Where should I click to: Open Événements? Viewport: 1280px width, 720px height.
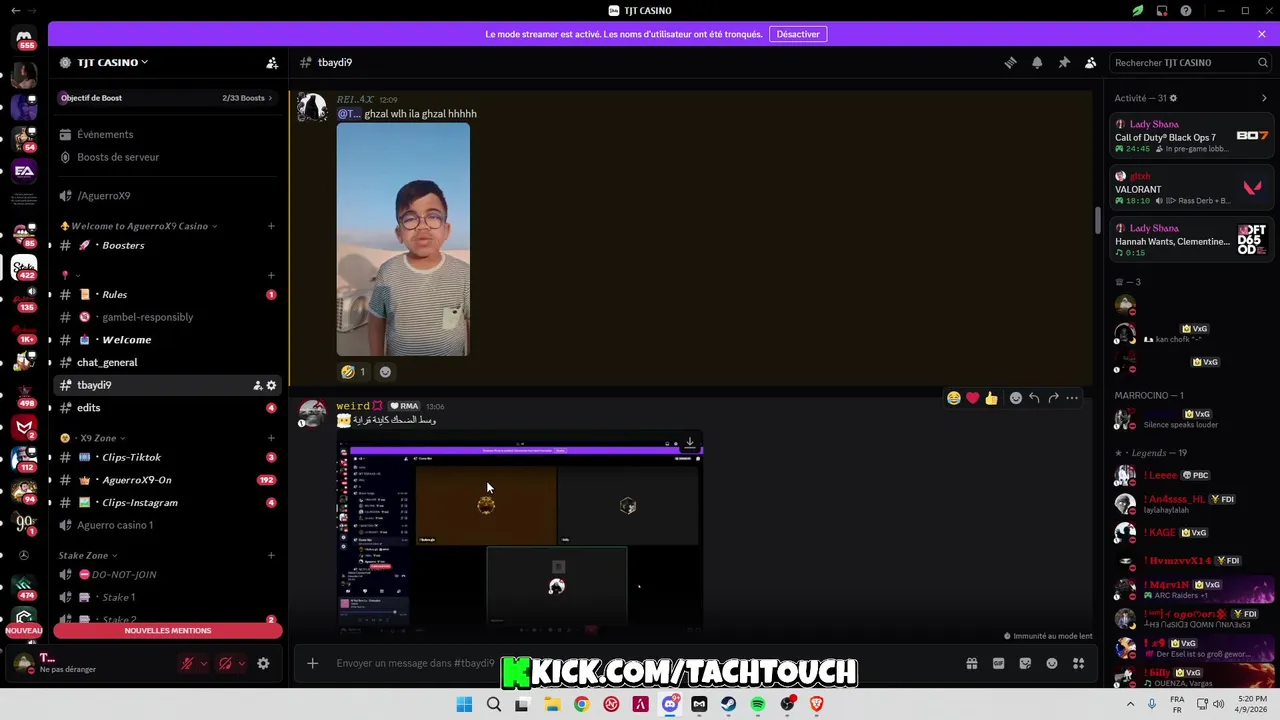point(168,134)
